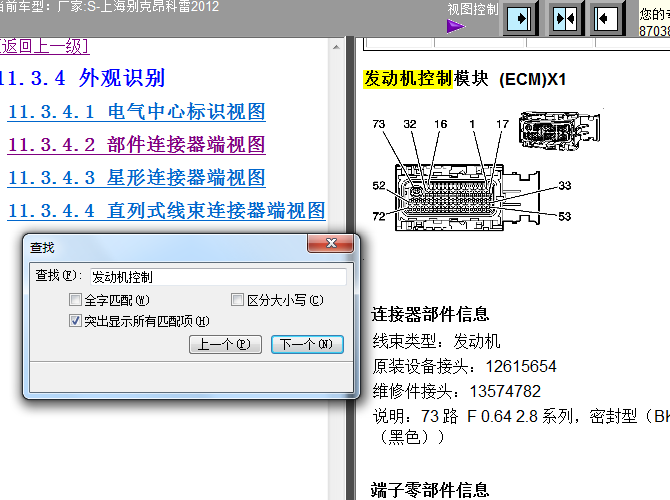
Task: Click the left pane scroll up arrow
Action: click(x=336, y=47)
